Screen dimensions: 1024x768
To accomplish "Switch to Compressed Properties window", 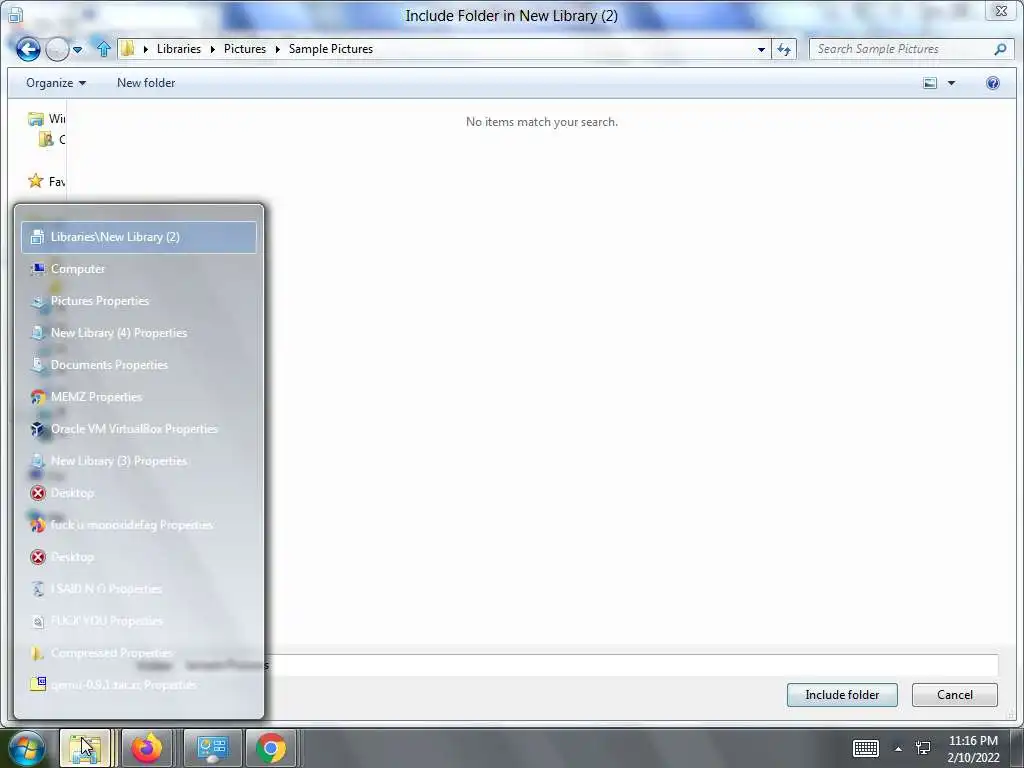I will coord(139,653).
